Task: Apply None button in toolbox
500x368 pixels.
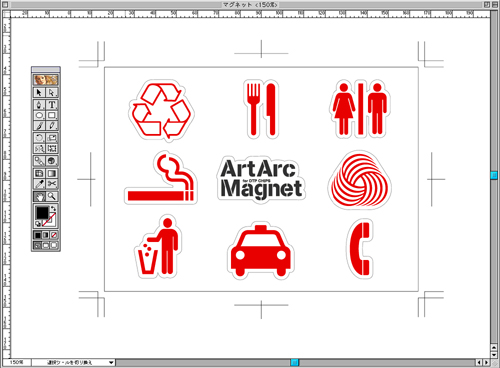Action: pyautogui.click(x=54, y=235)
